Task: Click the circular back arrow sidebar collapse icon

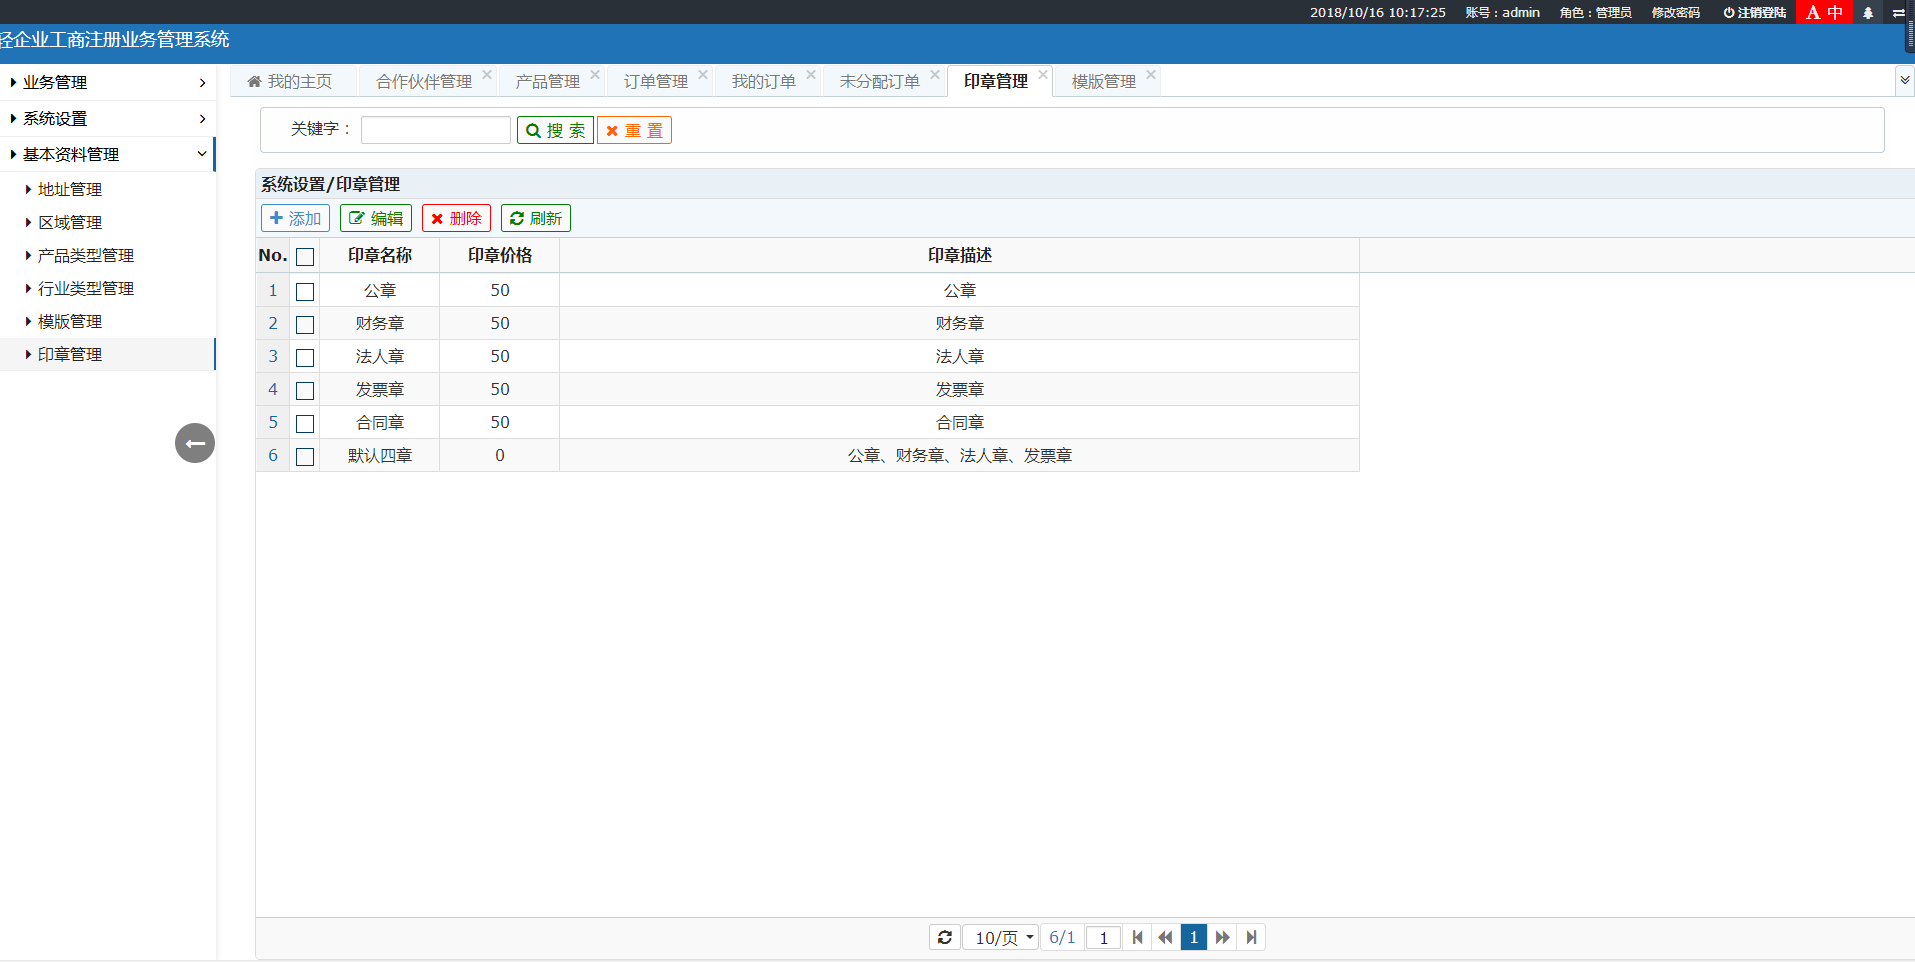Action: [x=195, y=443]
